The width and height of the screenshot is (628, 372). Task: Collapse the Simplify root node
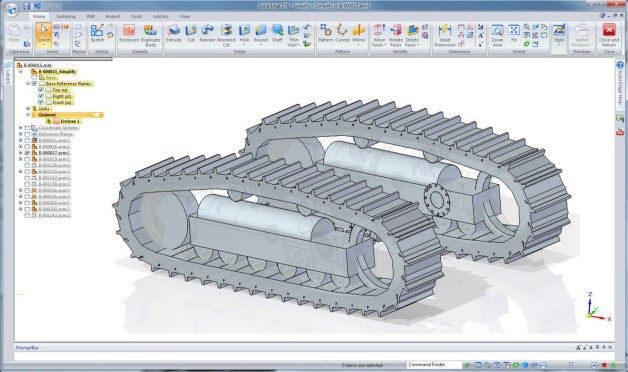click(20, 71)
